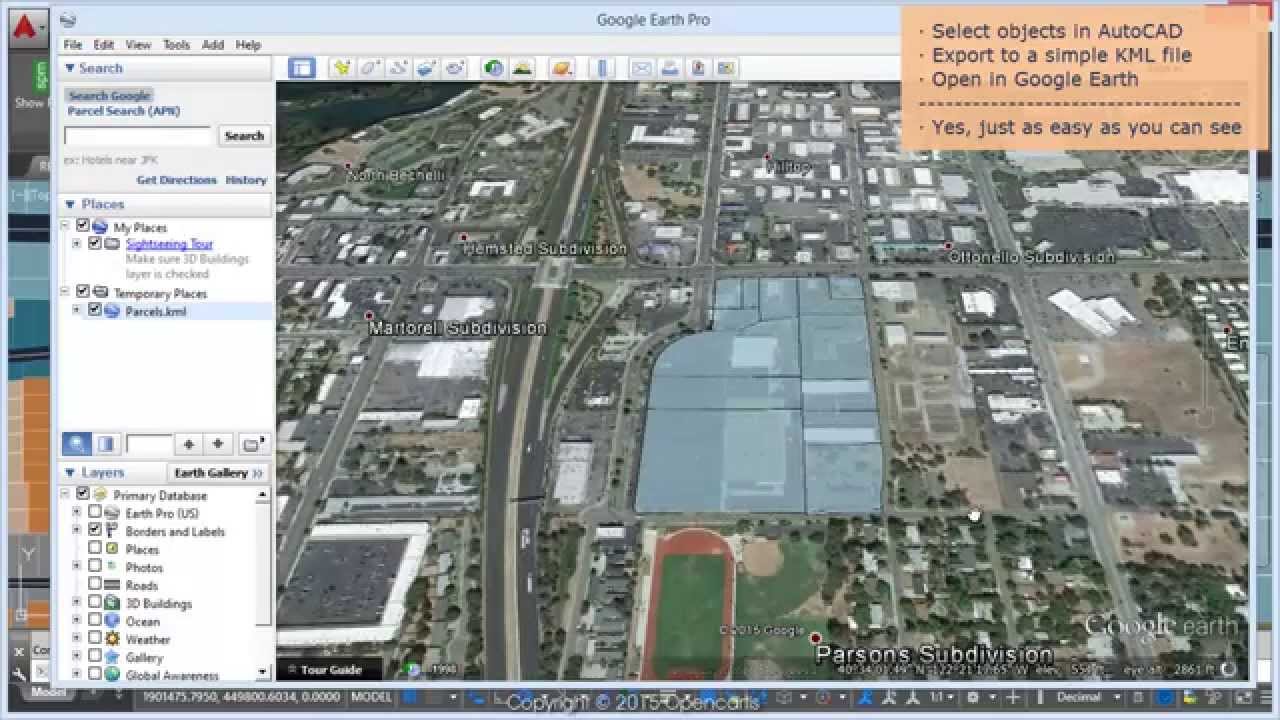Viewport: 1280px width, 720px height.
Task: Click the Add Placemark toolbar icon
Action: 342,68
